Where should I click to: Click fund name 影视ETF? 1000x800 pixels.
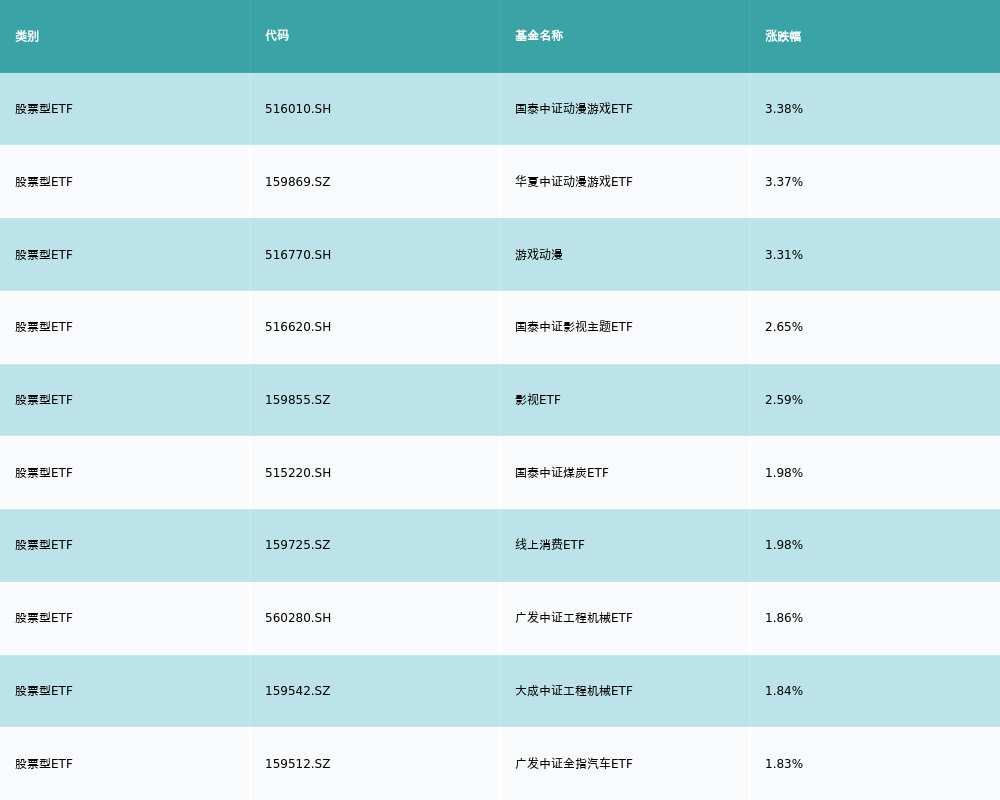538,400
